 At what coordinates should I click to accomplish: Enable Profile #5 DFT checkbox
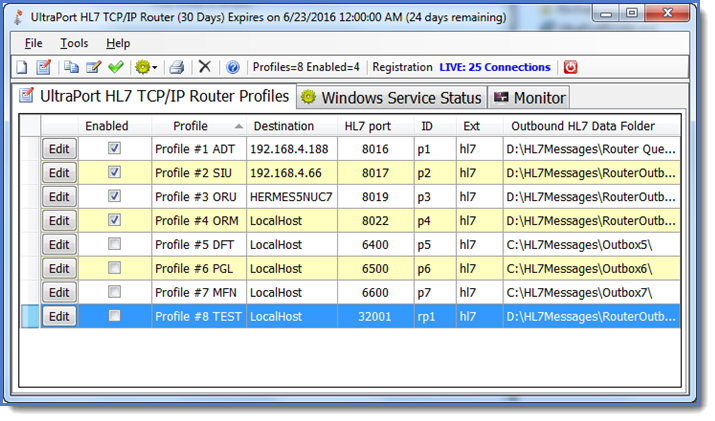(114, 244)
